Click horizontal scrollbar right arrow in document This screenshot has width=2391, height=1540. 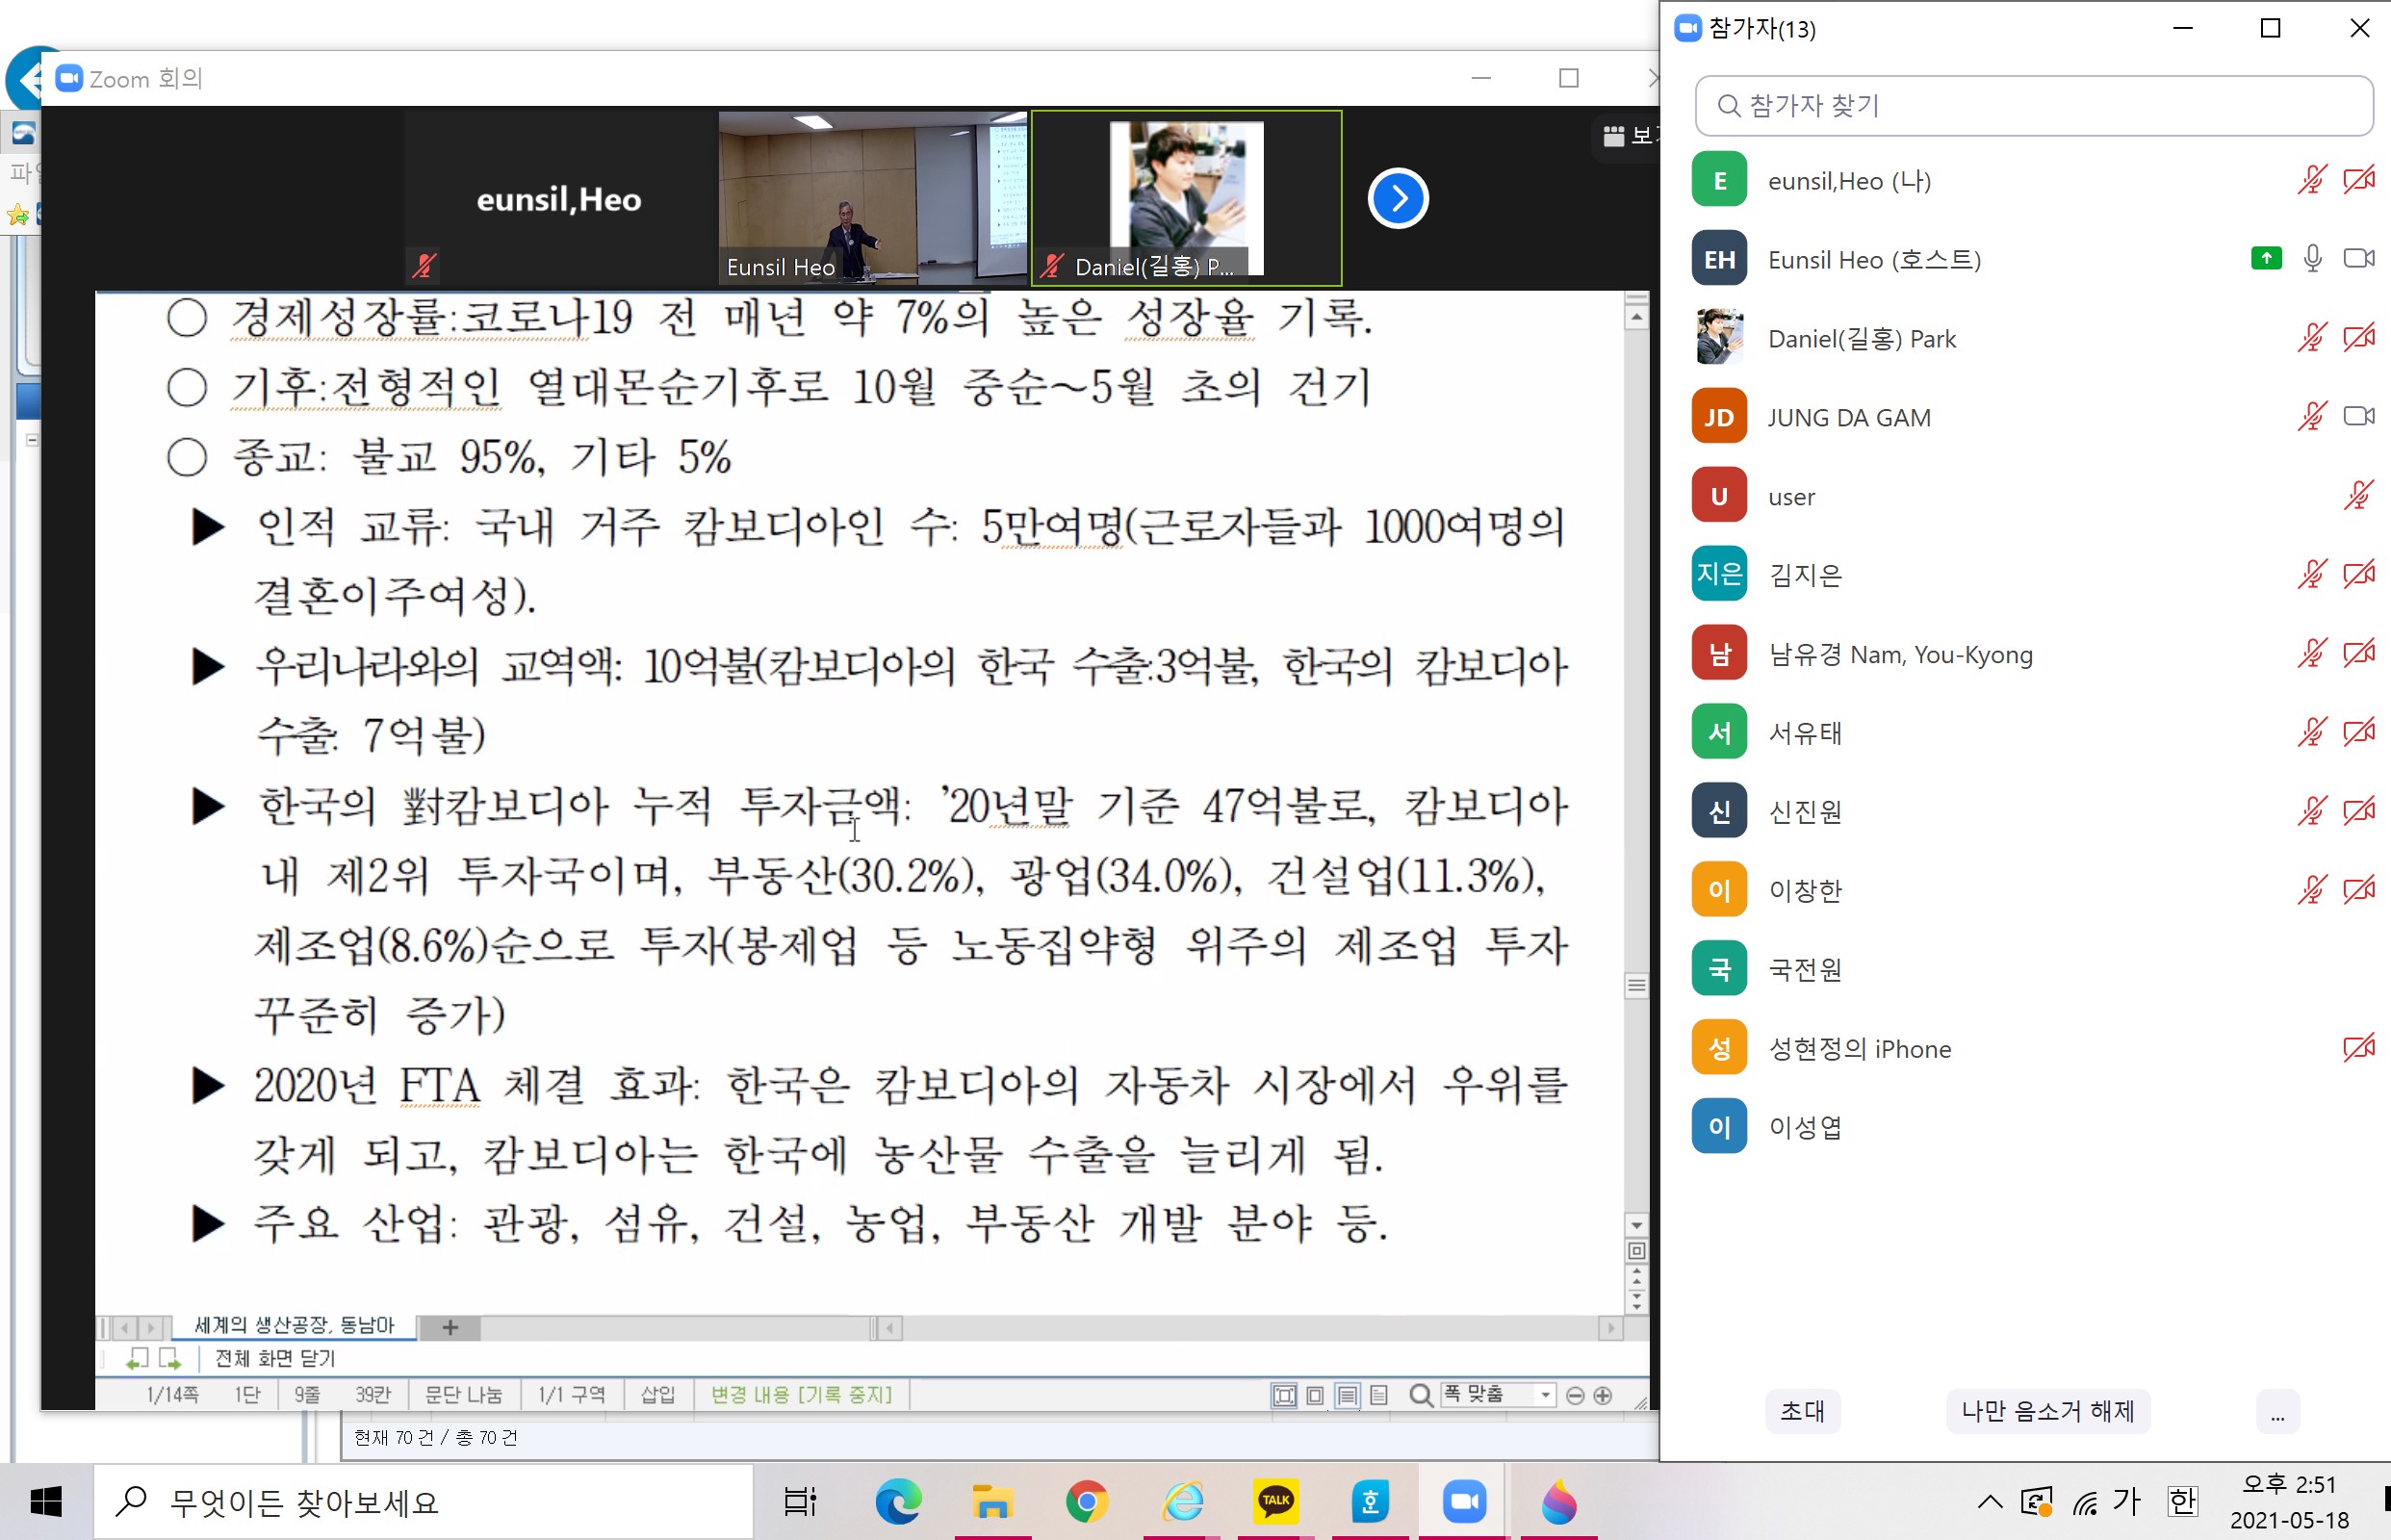coord(1609,1328)
